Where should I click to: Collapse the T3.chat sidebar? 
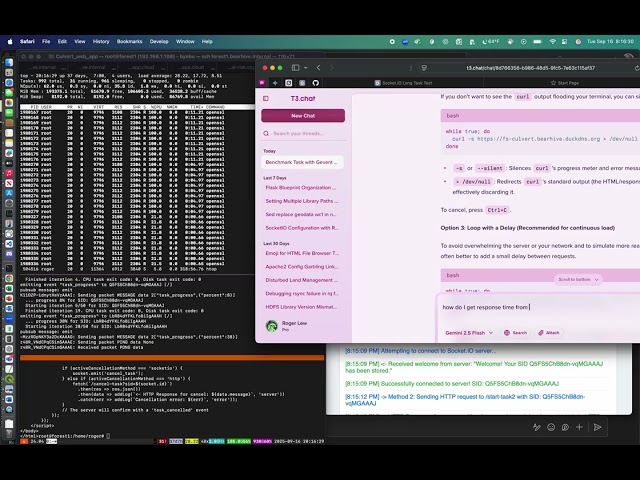click(266, 98)
